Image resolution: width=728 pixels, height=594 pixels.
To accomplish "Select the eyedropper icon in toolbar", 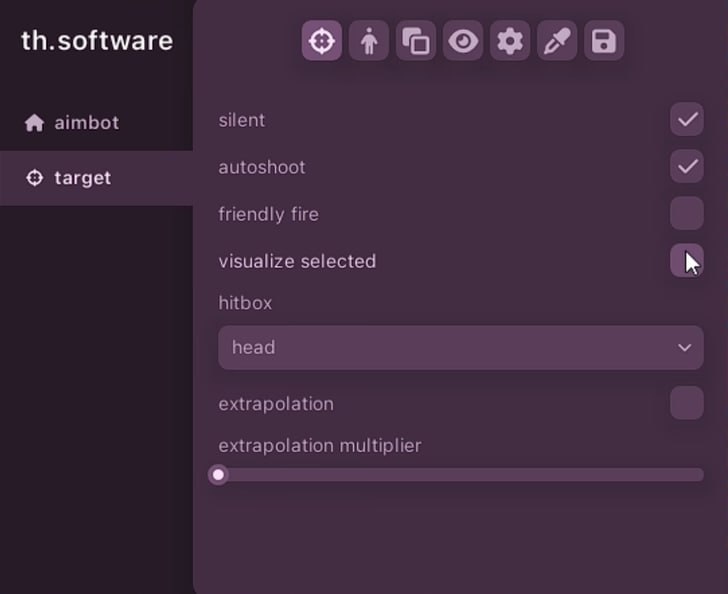I will 557,41.
